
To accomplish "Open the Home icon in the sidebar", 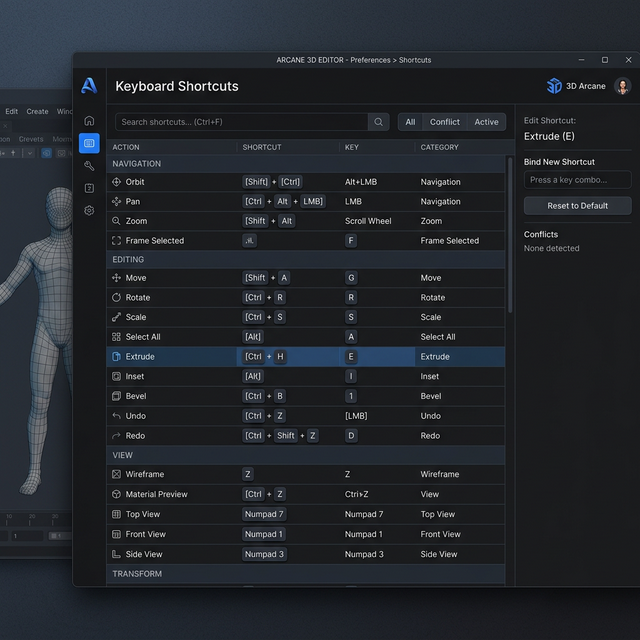I will click(89, 121).
